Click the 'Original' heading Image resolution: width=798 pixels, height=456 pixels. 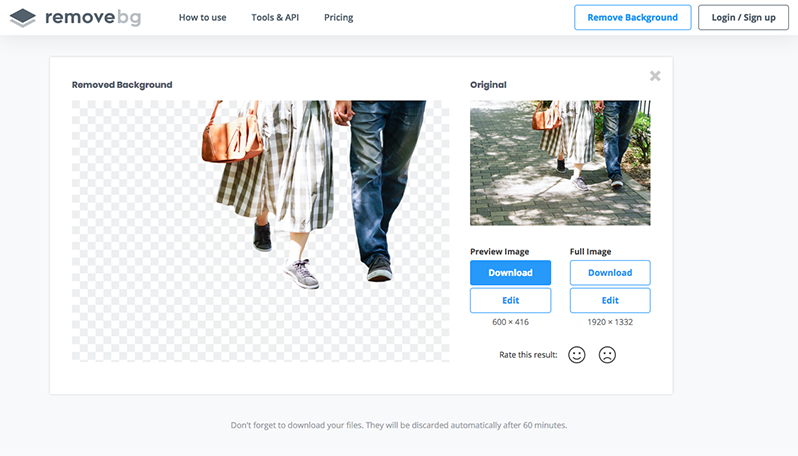pyautogui.click(x=488, y=85)
